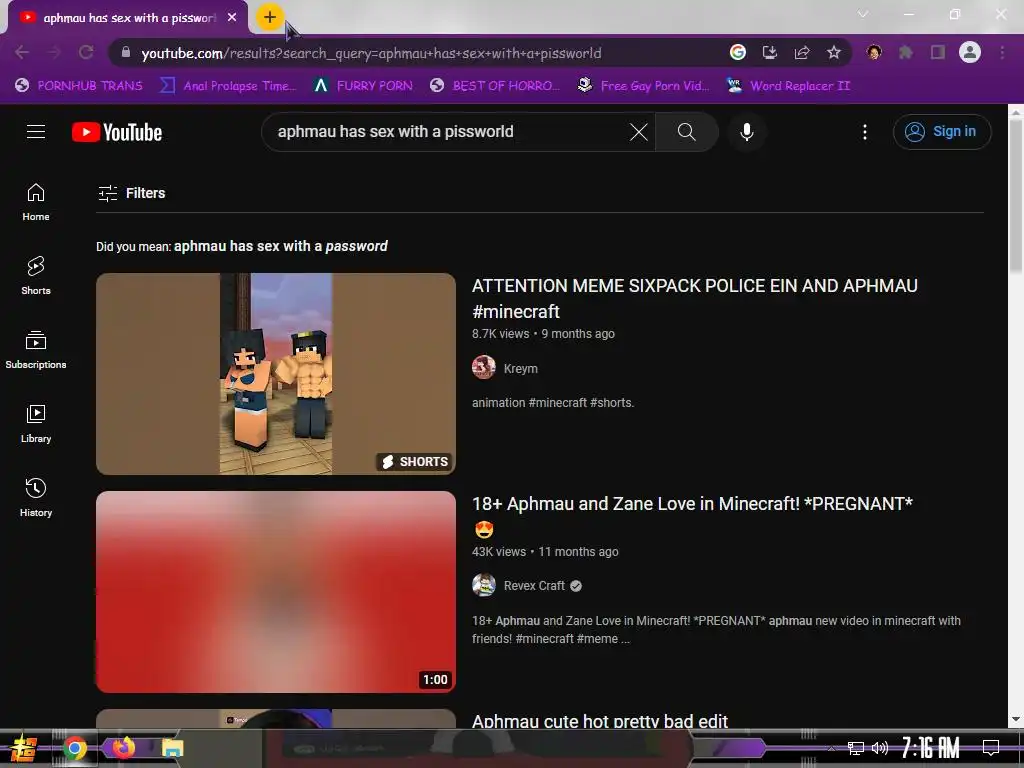Screen dimensions: 1024x768
Task: Open the Kreym channel name link
Action: tap(520, 368)
